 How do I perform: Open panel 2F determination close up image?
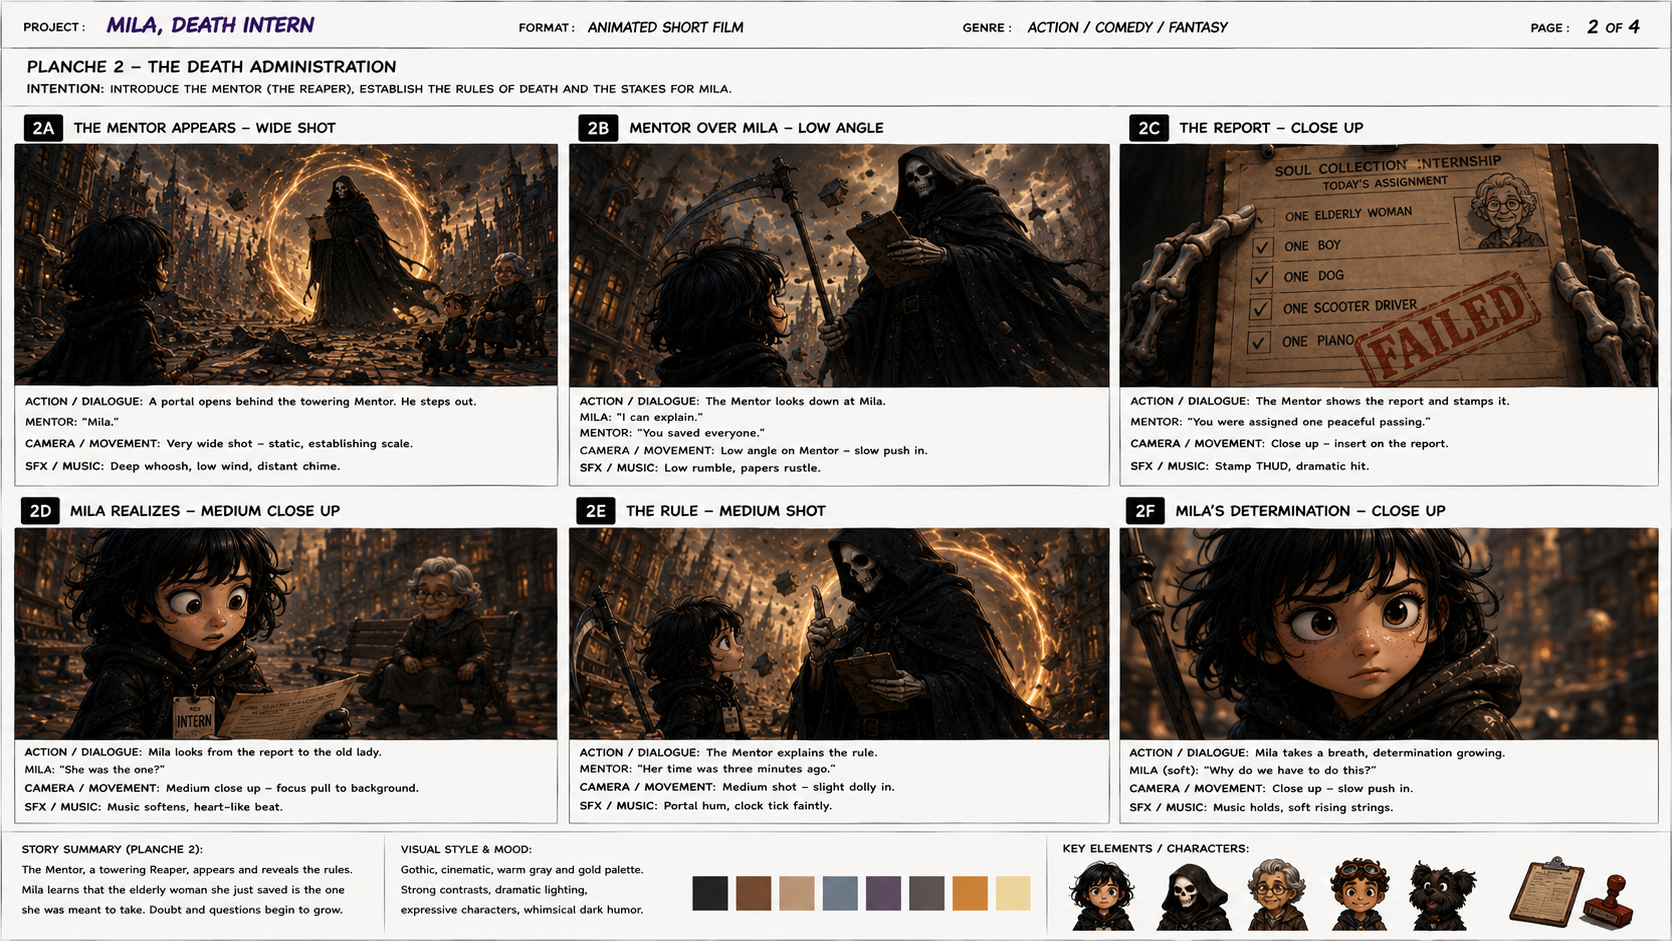(x=1389, y=634)
